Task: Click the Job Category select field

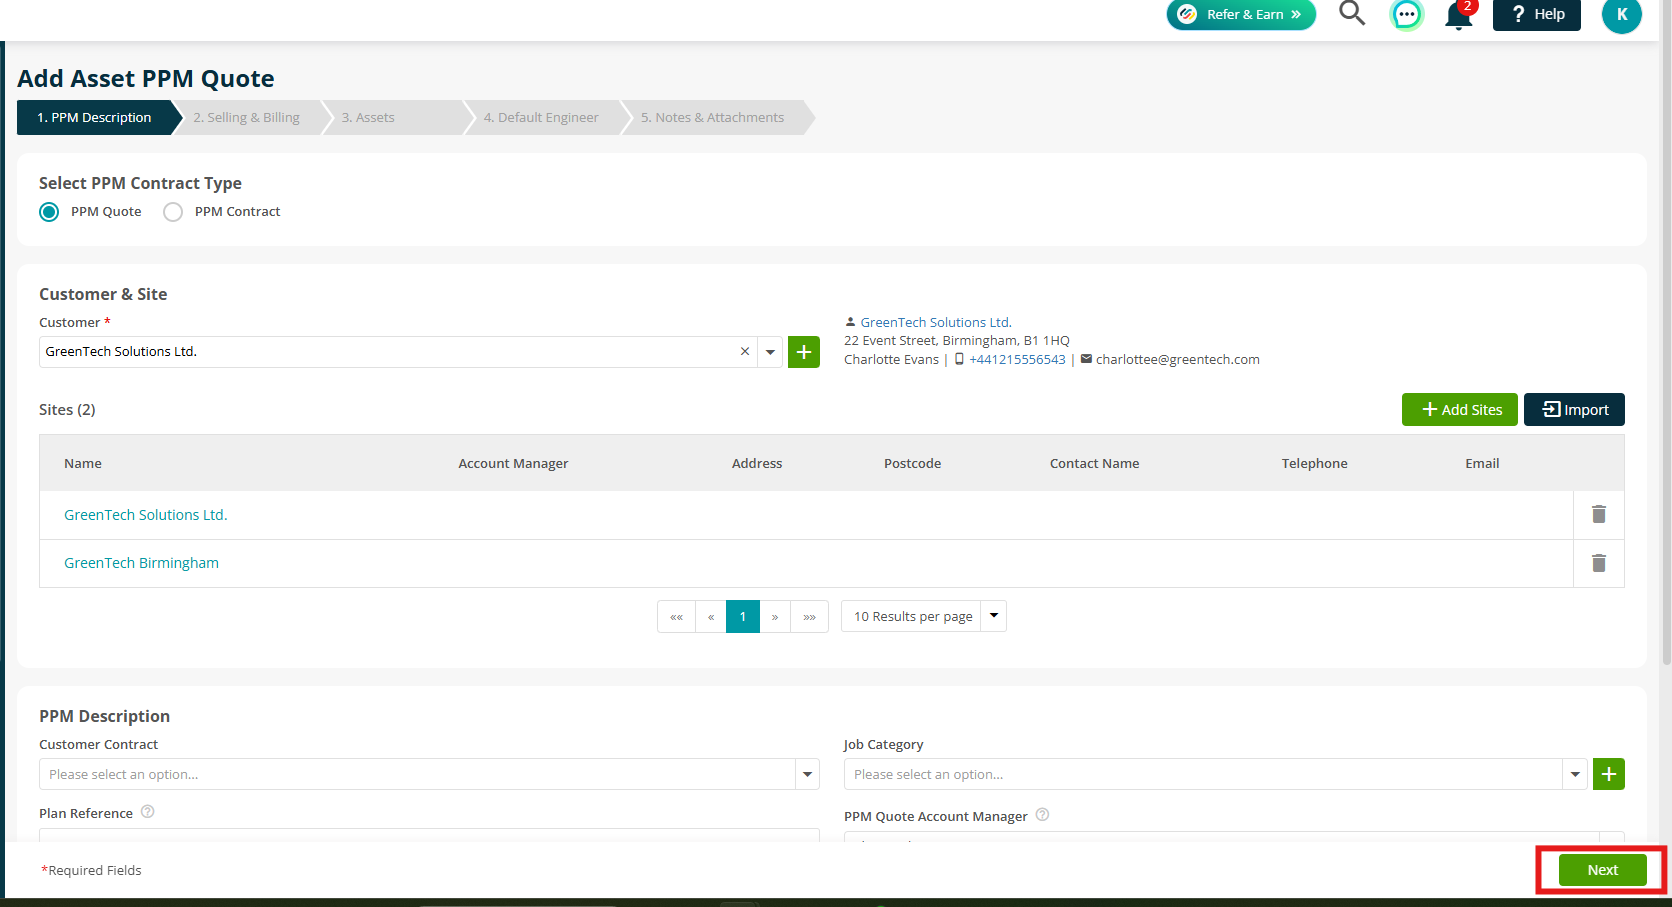Action: click(1204, 774)
